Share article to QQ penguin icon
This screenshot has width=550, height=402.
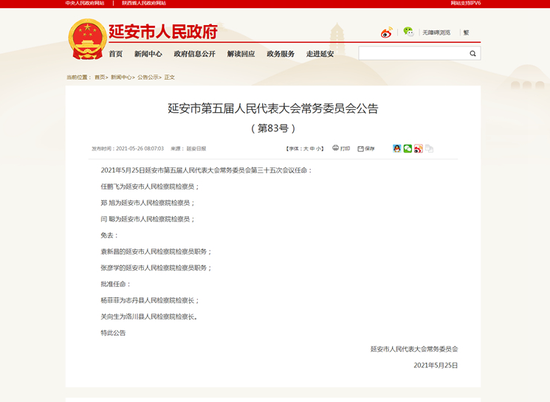point(397,148)
